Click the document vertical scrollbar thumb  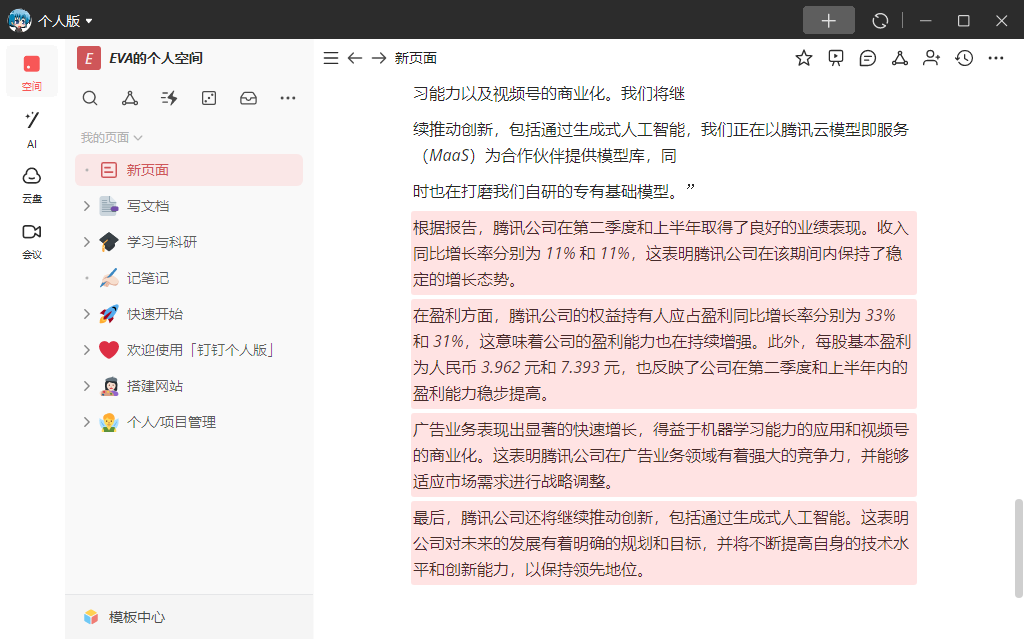(1018, 548)
